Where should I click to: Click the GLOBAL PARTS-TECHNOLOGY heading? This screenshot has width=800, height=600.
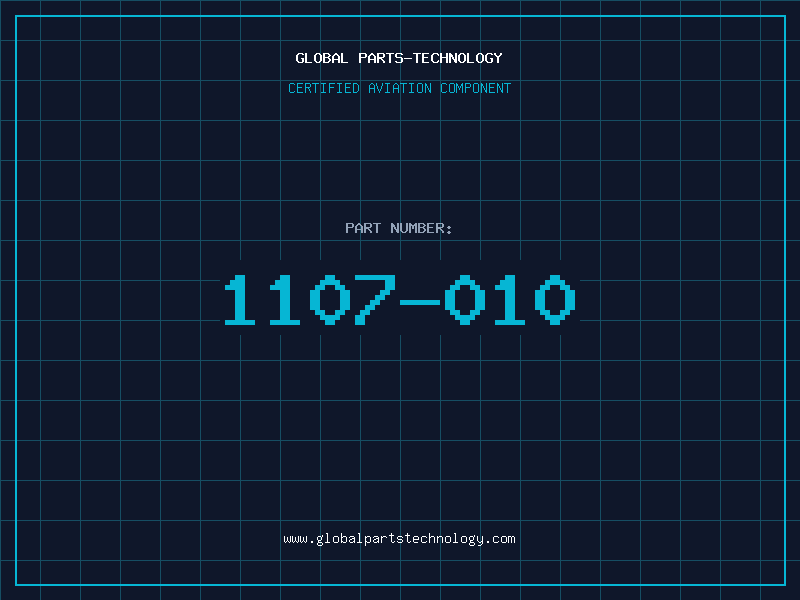pyautogui.click(x=399, y=58)
